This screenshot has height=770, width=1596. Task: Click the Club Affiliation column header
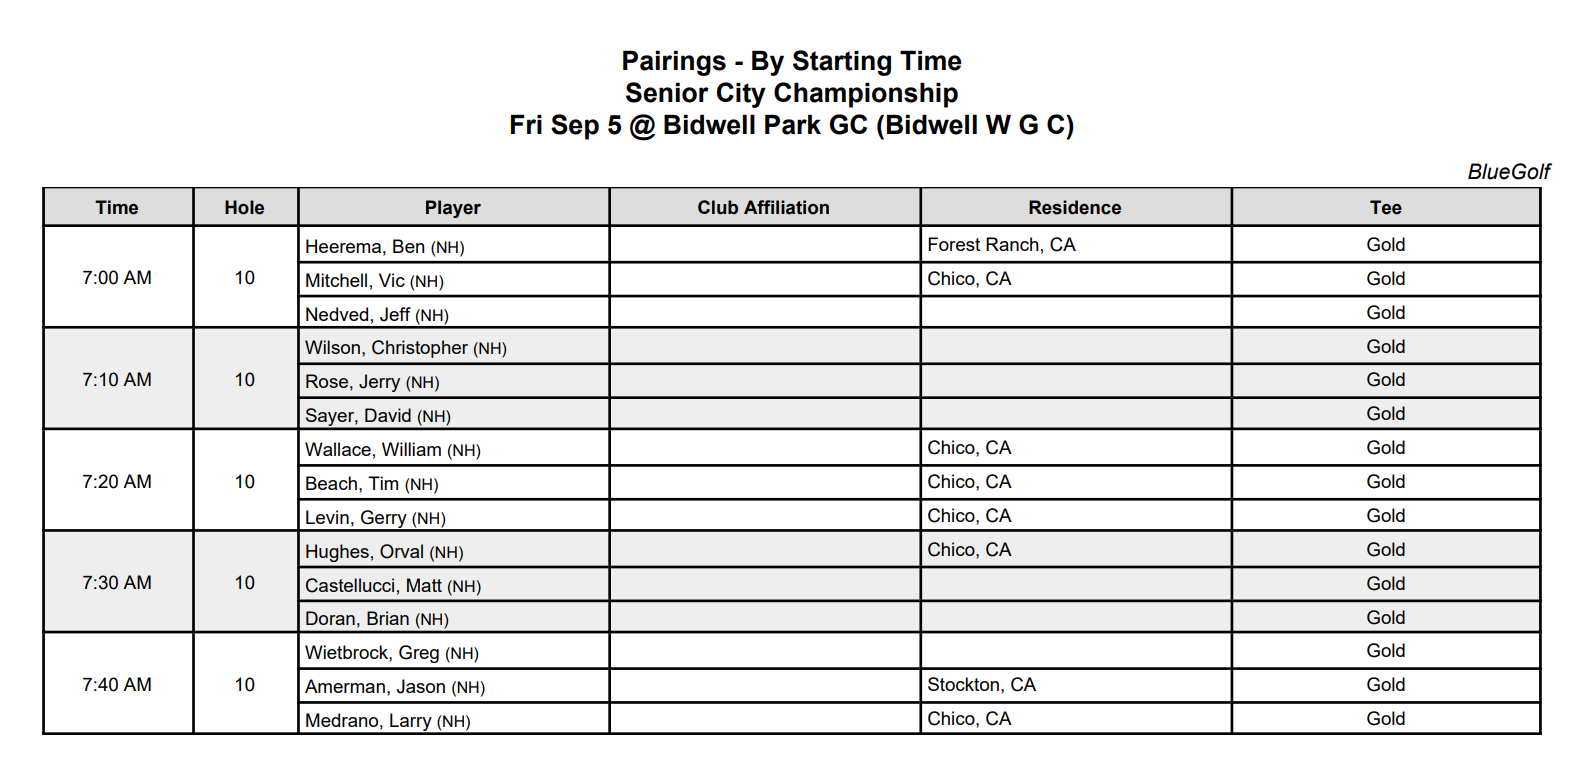coord(763,208)
